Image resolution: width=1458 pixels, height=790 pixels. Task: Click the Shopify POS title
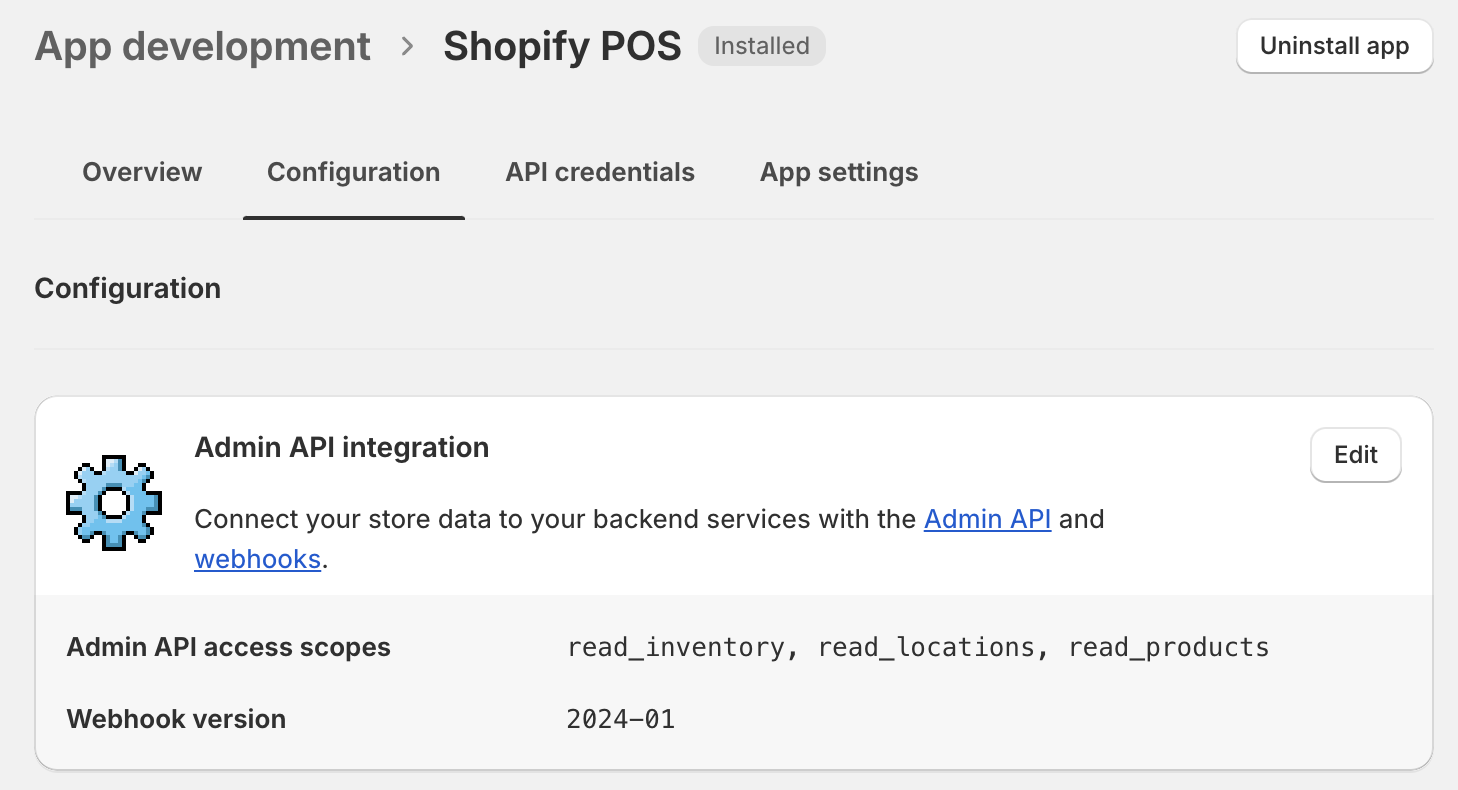[562, 46]
